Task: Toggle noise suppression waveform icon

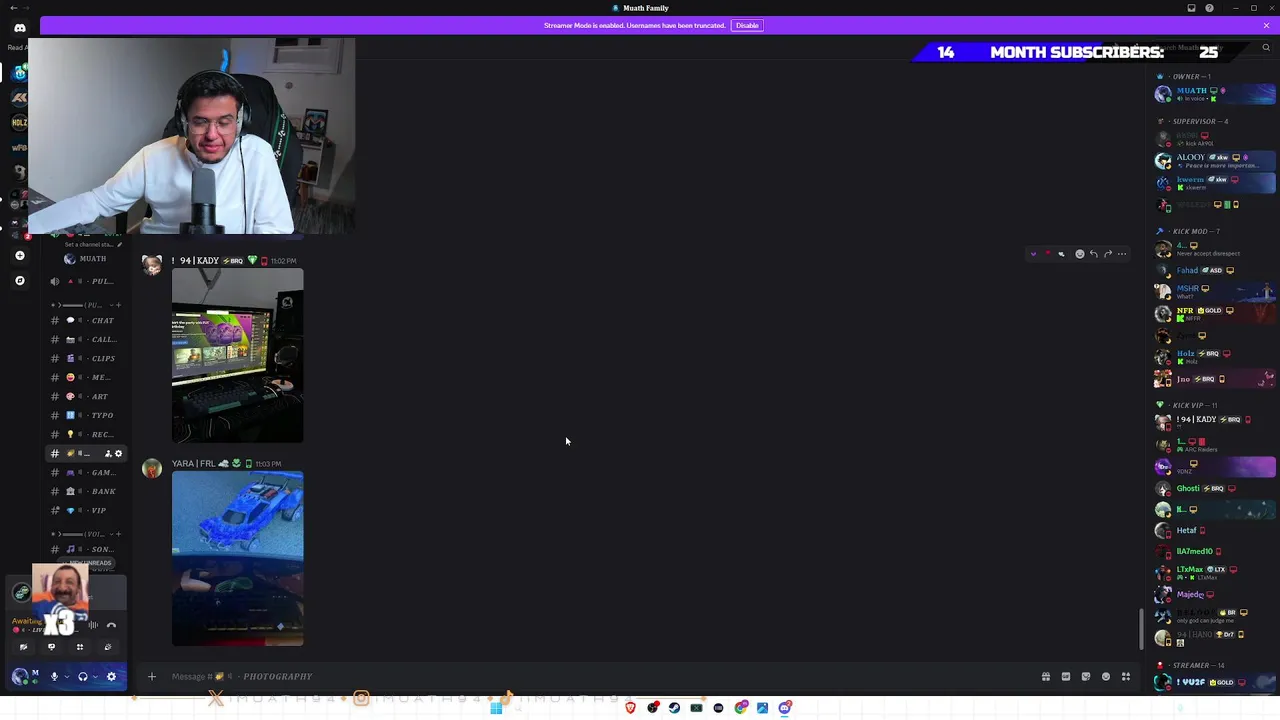Action: pos(93,626)
